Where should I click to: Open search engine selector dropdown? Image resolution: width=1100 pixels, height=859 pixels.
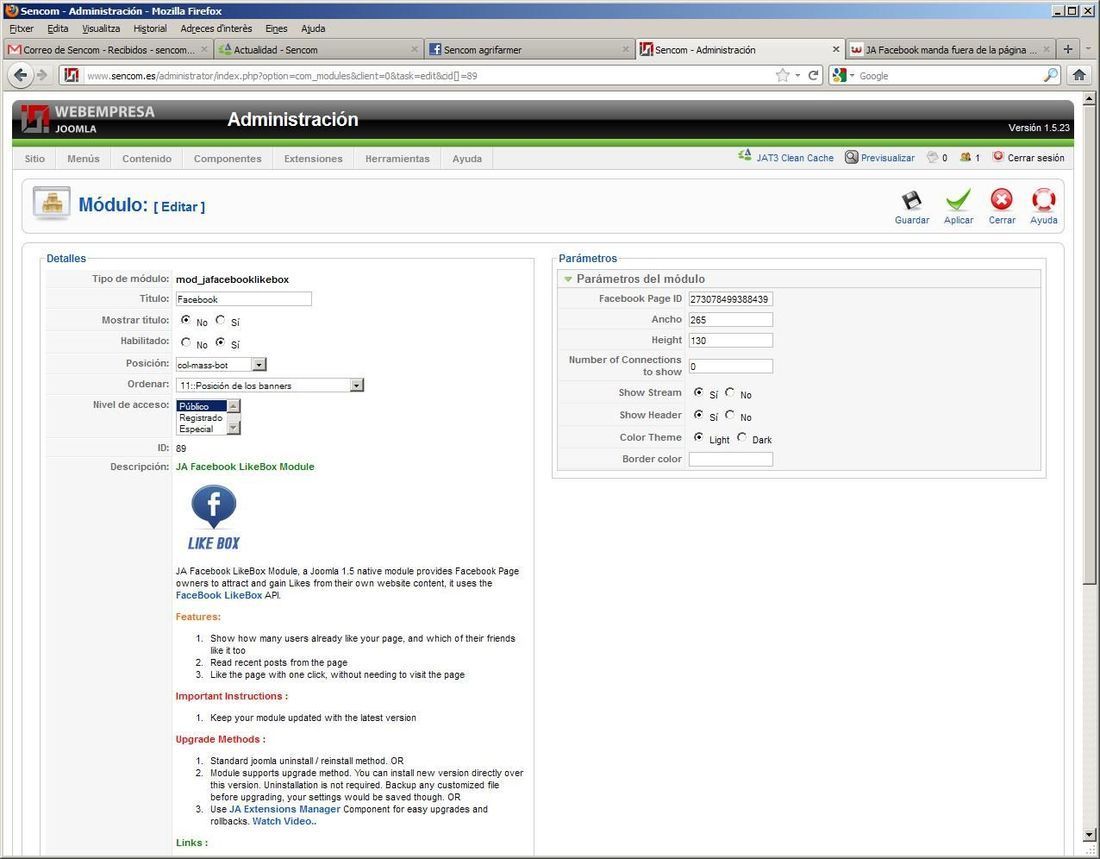852,75
